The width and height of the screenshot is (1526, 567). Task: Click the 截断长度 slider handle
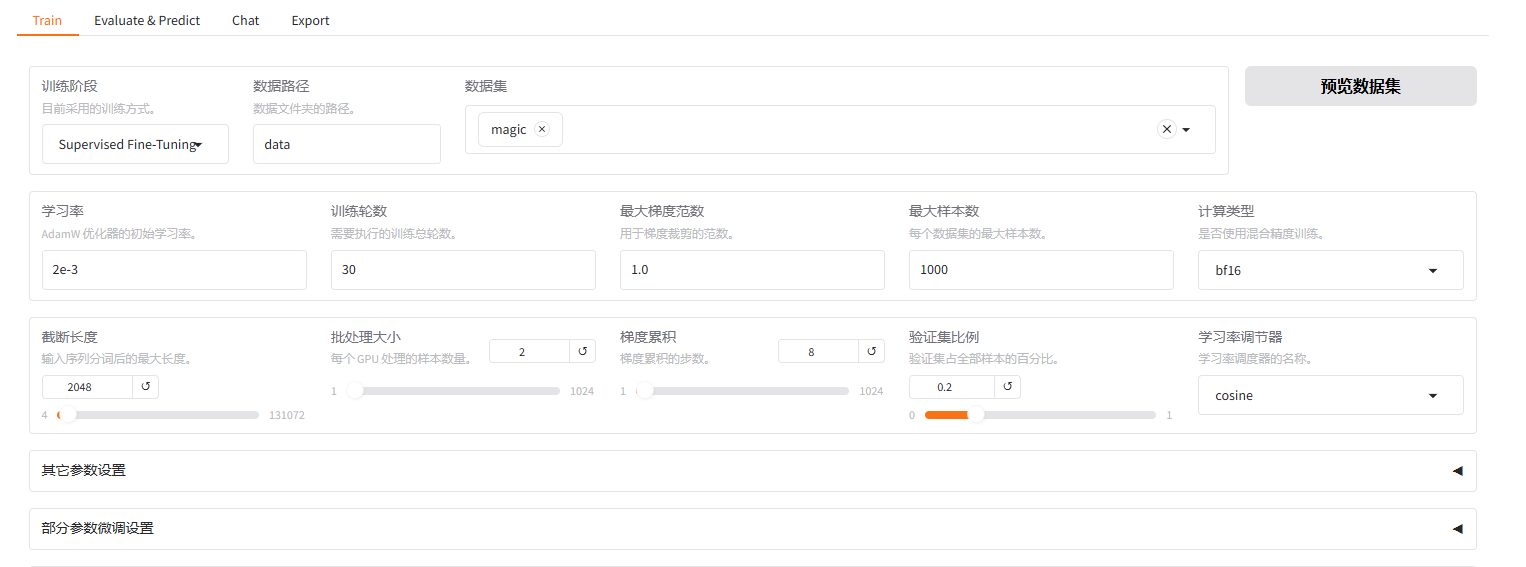(x=68, y=415)
